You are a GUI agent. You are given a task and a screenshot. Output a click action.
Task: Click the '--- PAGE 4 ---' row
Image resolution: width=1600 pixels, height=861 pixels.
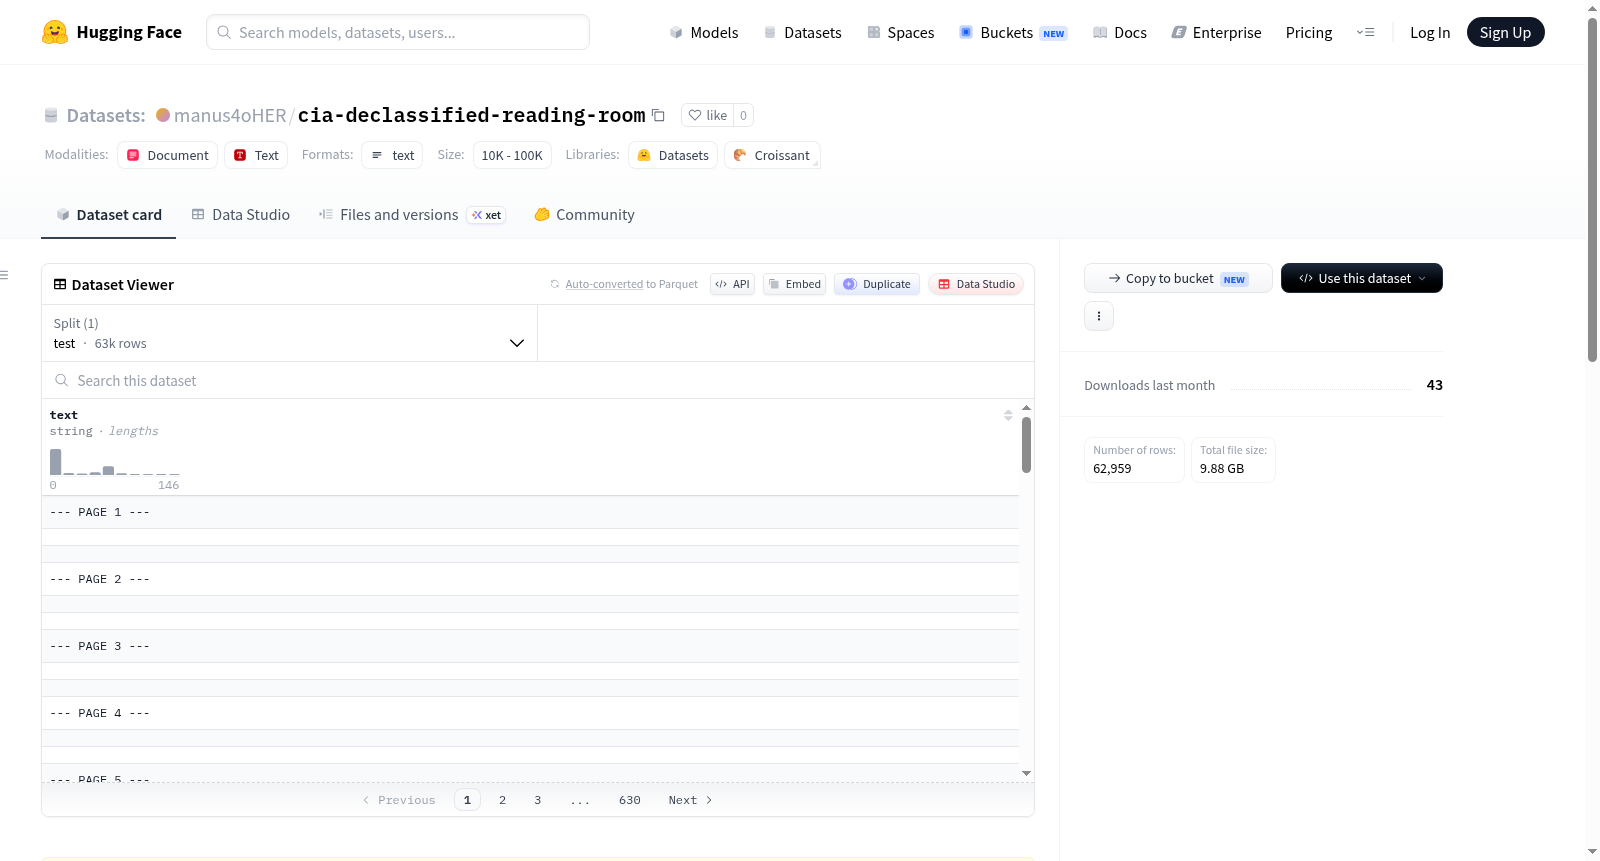coord(530,713)
